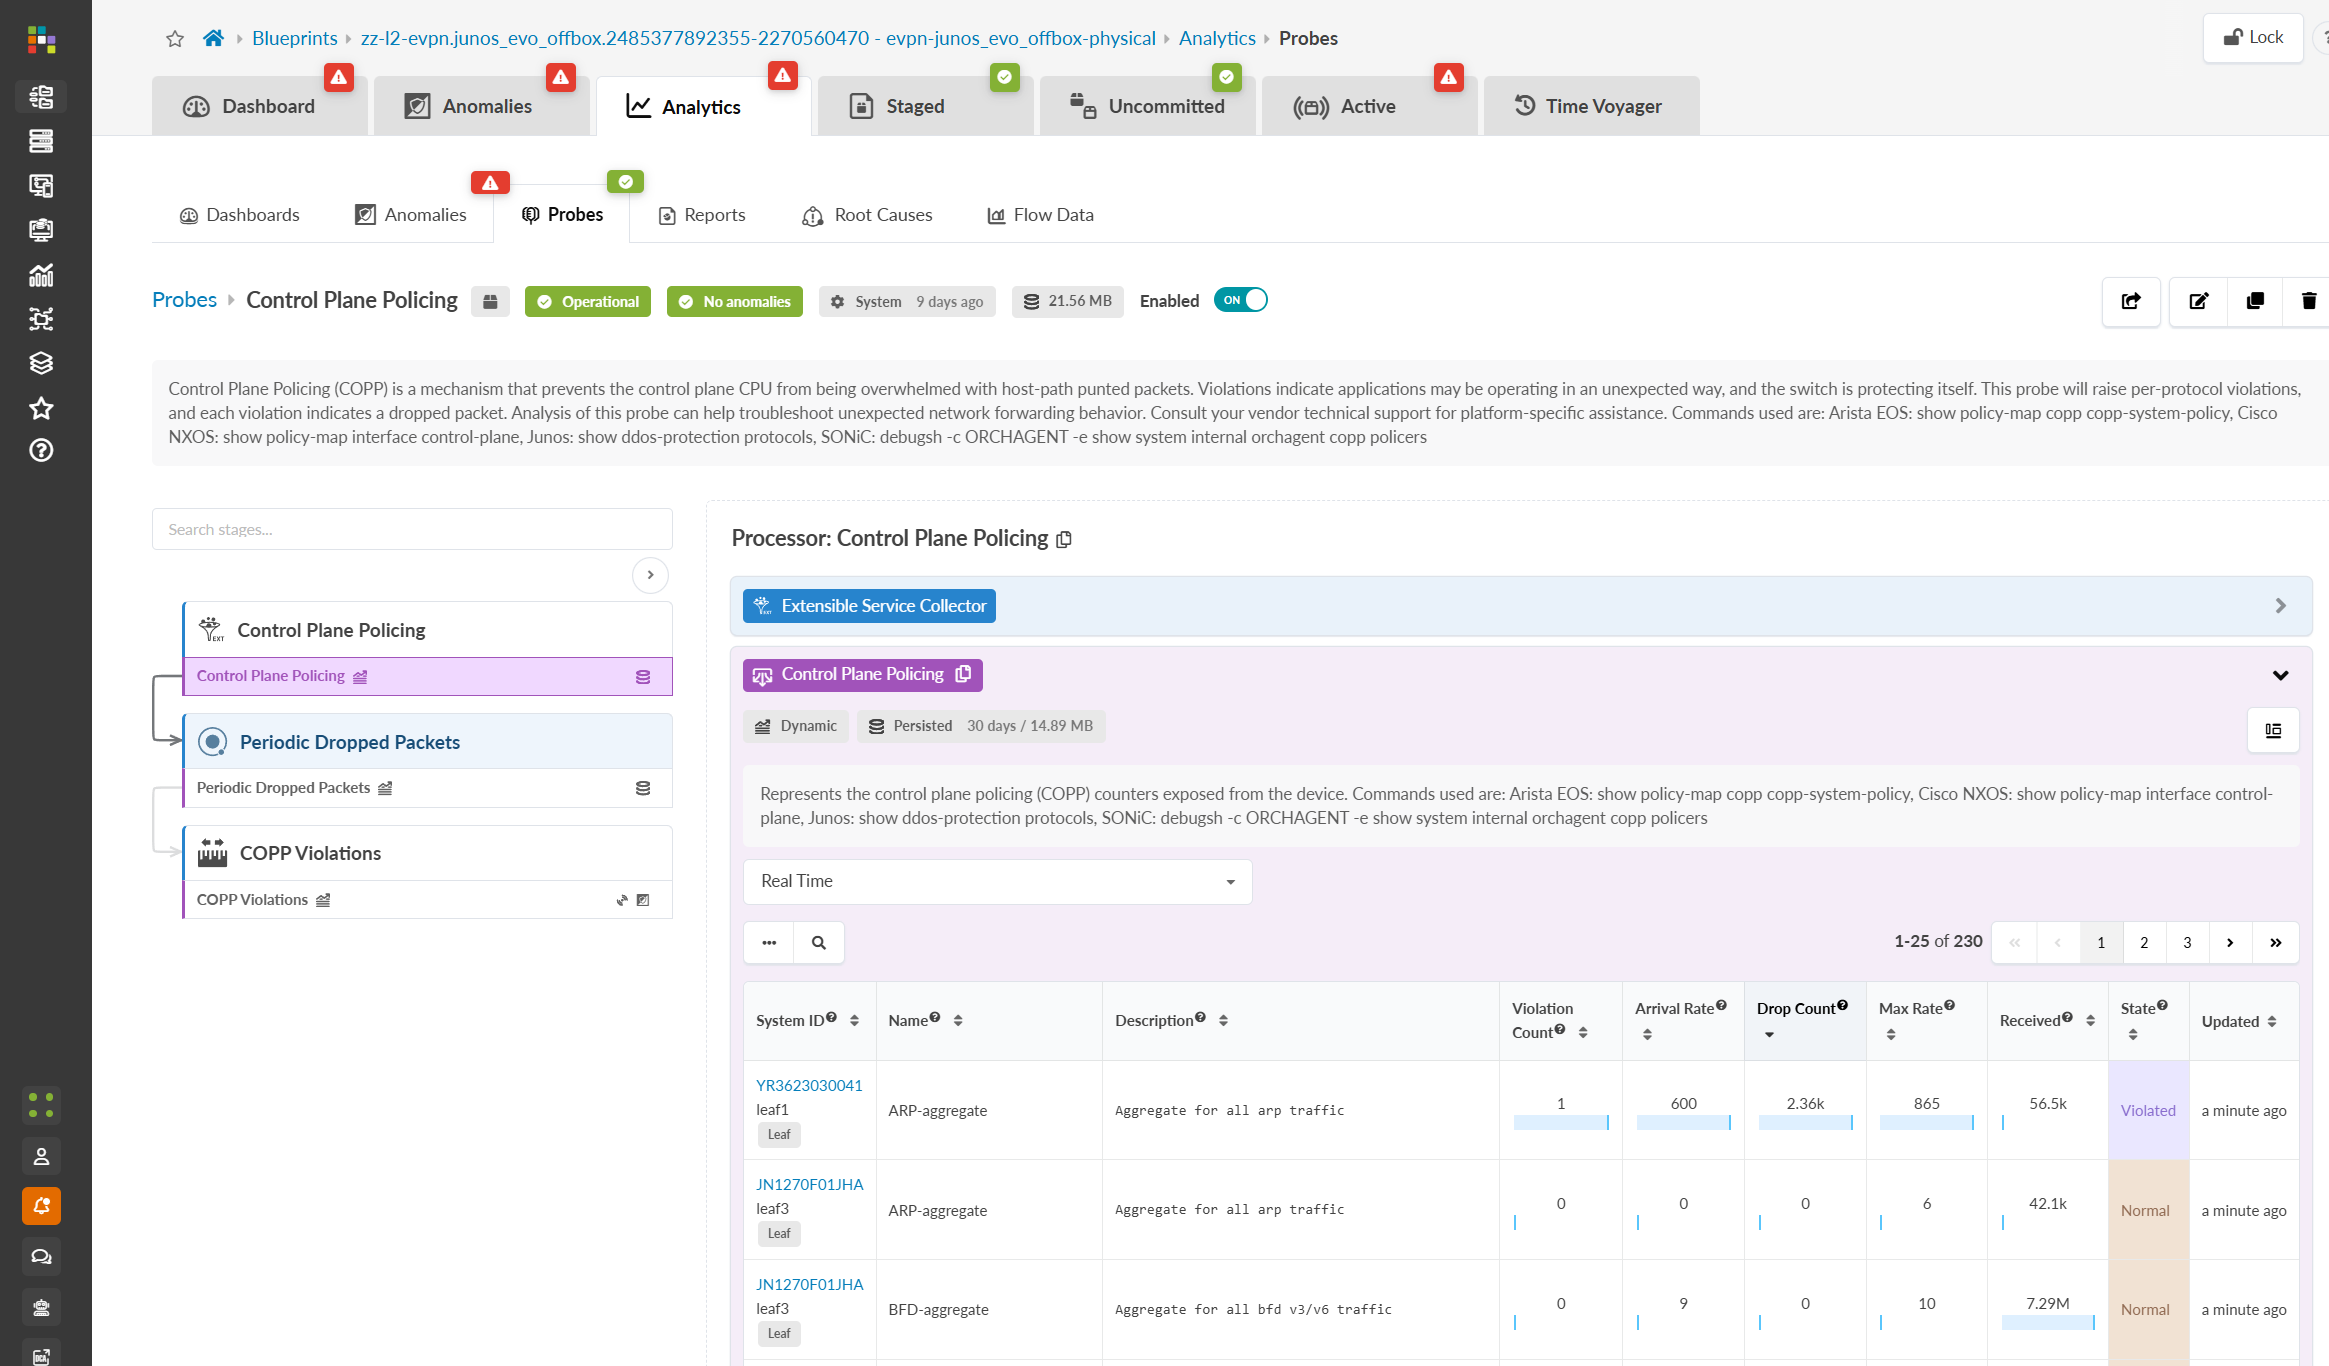The width and height of the screenshot is (2329, 1366).
Task: Favorite this page with star icon
Action: pyautogui.click(x=175, y=39)
